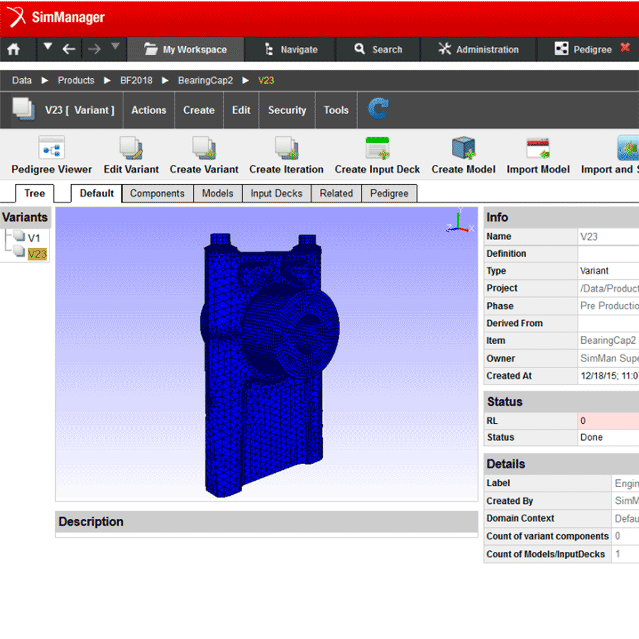Go to the home icon
Image resolution: width=639 pixels, height=639 pixels.
(13, 49)
